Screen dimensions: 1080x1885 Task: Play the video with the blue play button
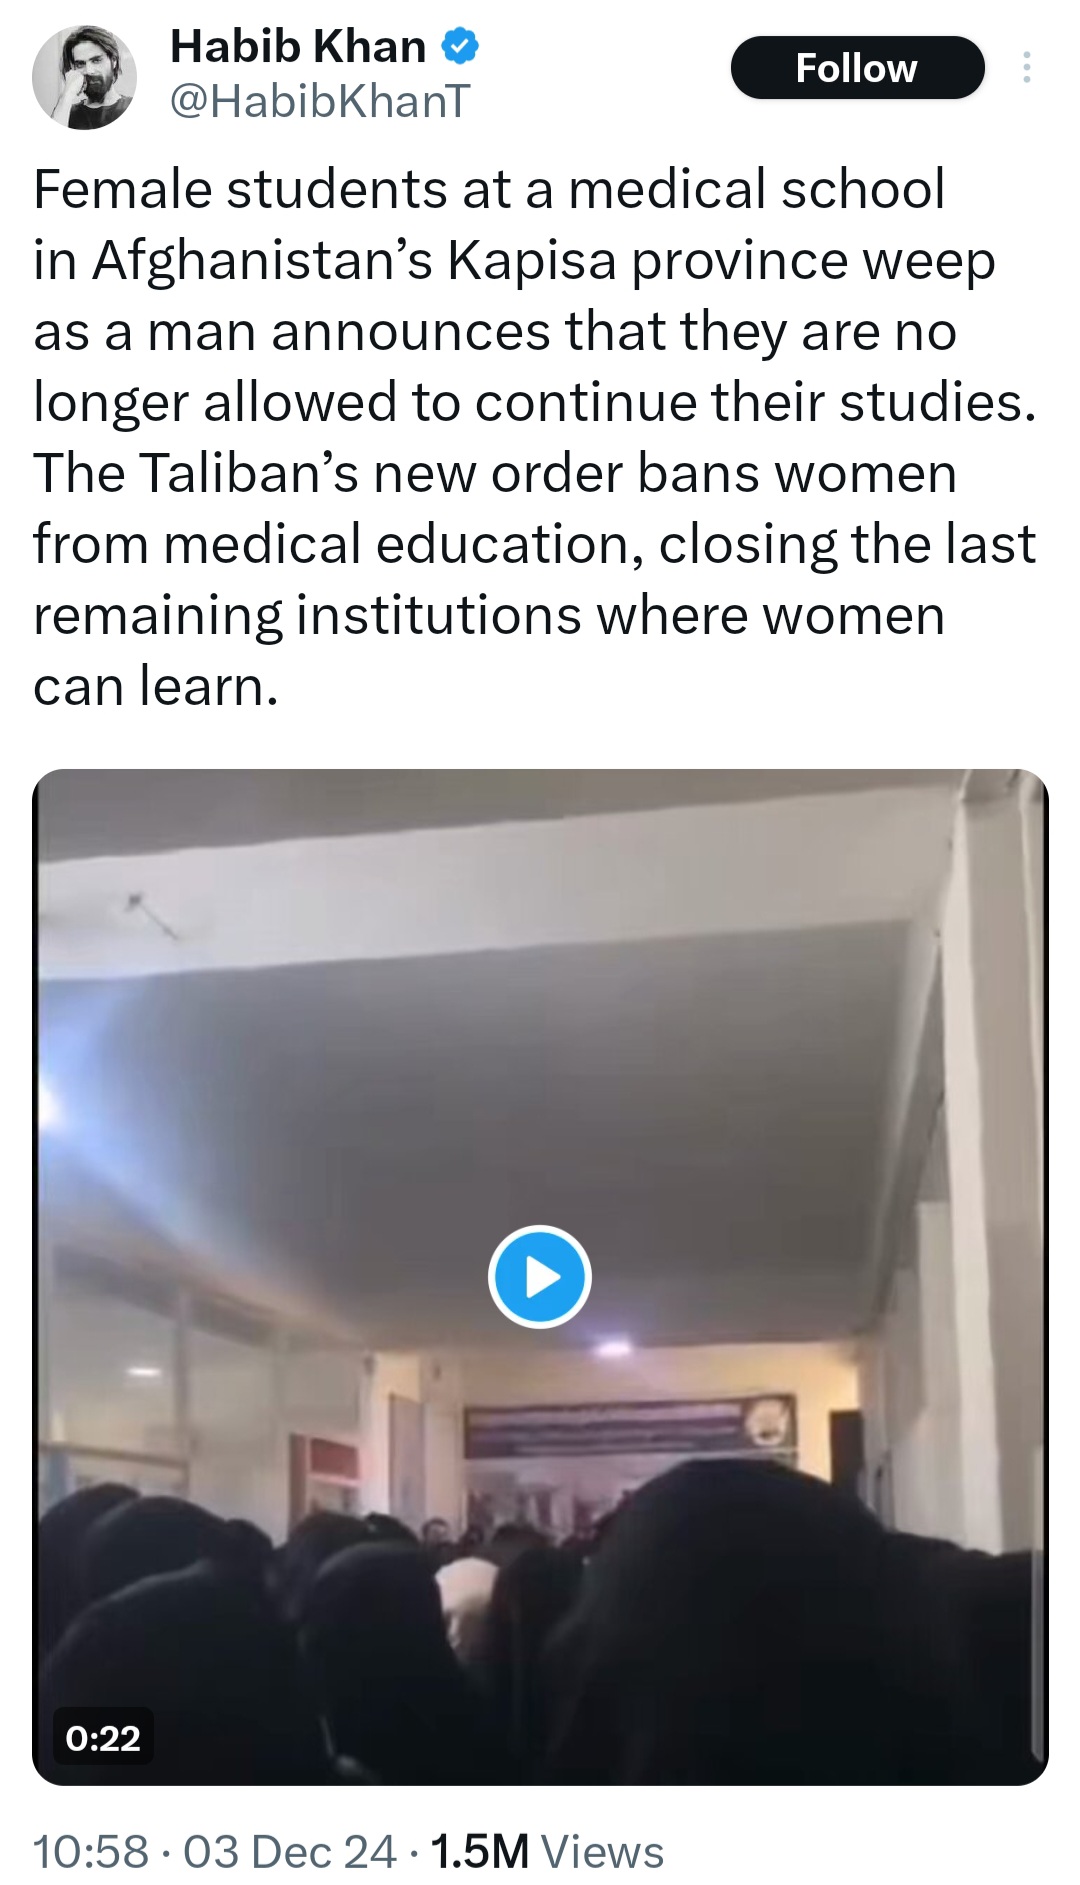coord(540,1276)
